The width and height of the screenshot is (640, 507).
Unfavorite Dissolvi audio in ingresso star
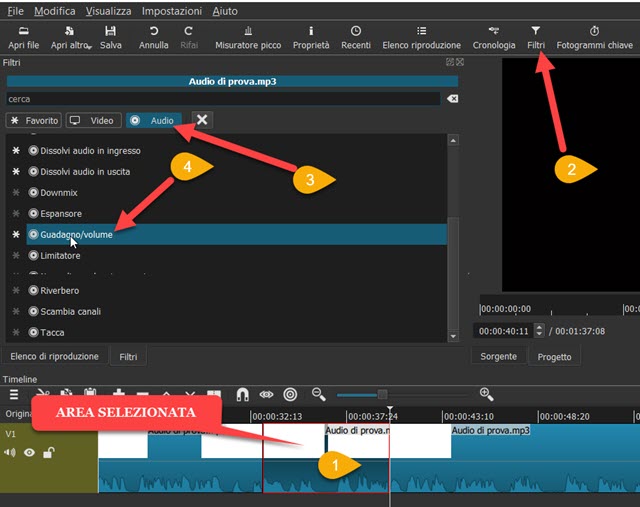point(16,151)
